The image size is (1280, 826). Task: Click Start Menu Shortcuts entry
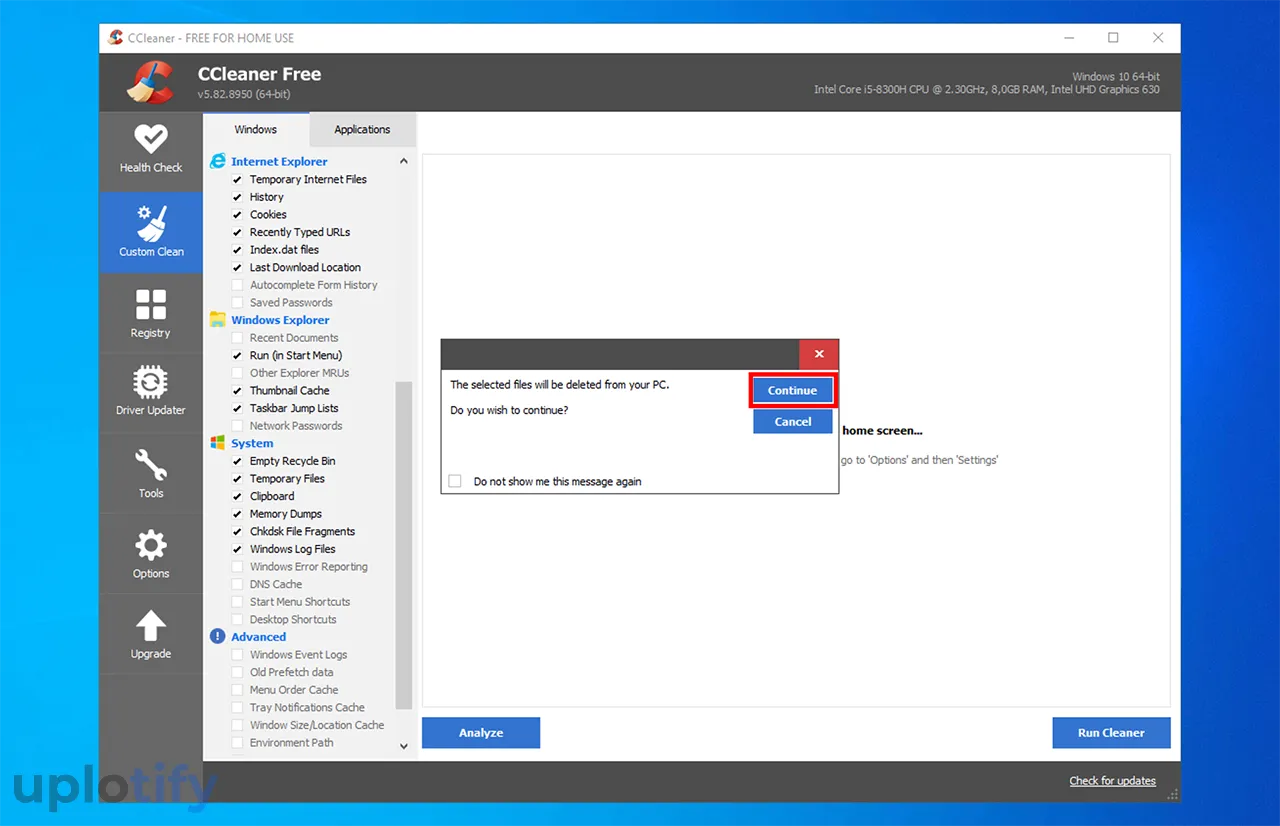pyautogui.click(x=300, y=602)
